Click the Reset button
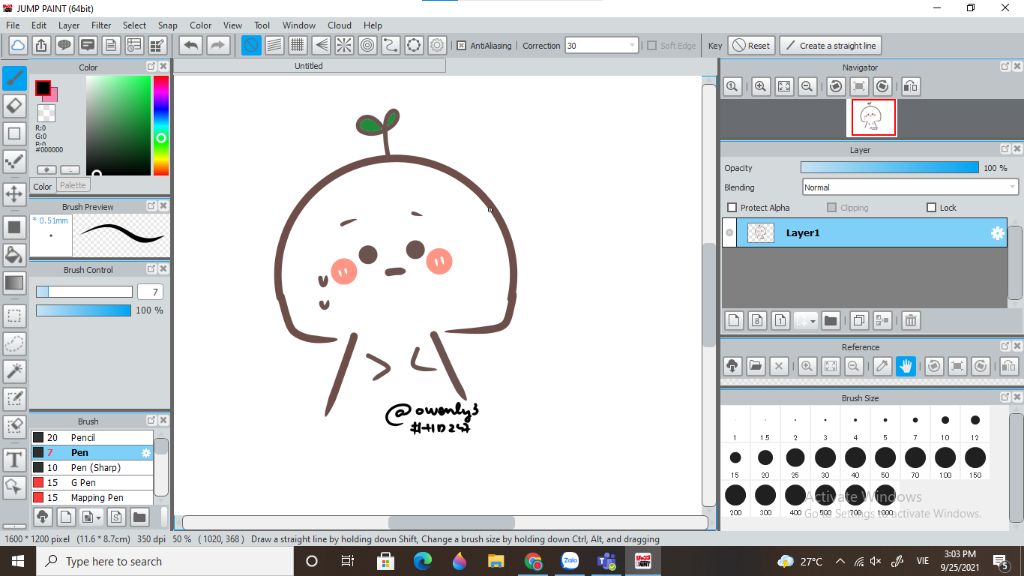1024x576 pixels. (752, 46)
